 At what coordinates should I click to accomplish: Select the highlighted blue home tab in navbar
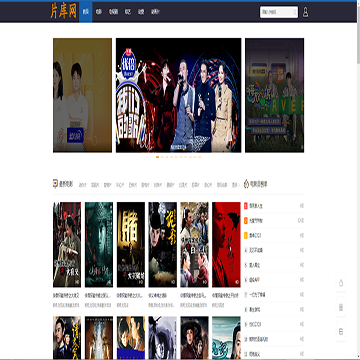click(86, 12)
